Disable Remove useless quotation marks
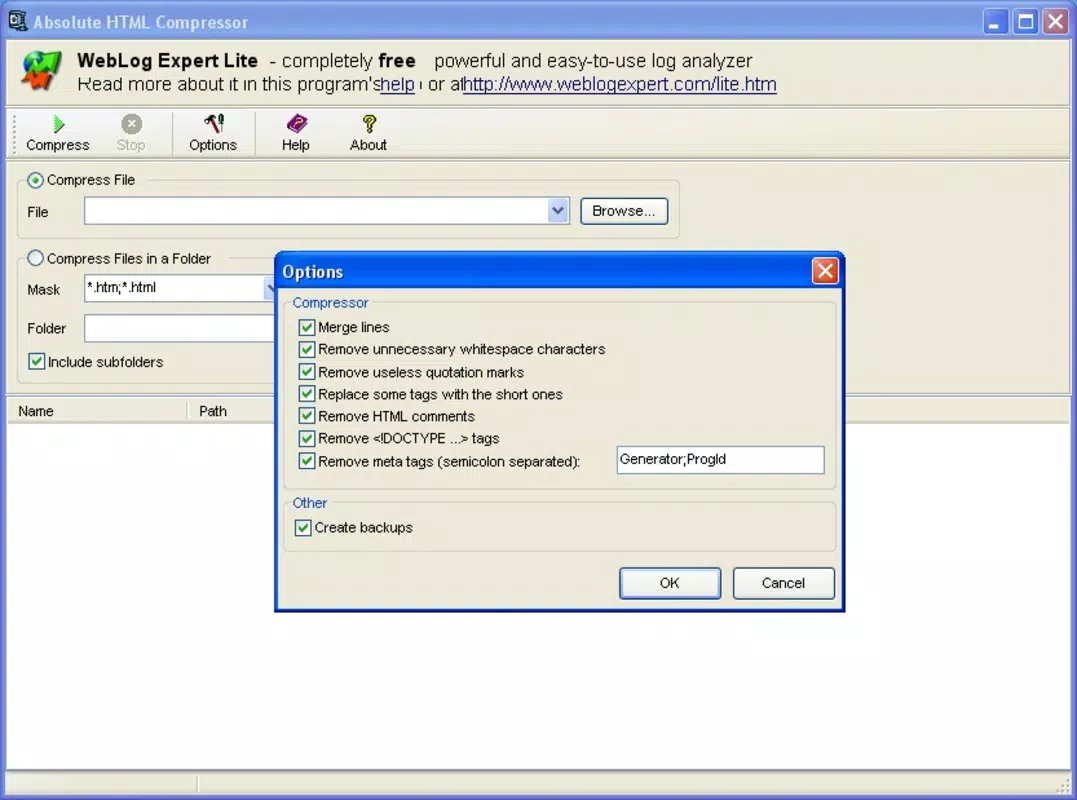The image size is (1077, 800). tap(306, 372)
